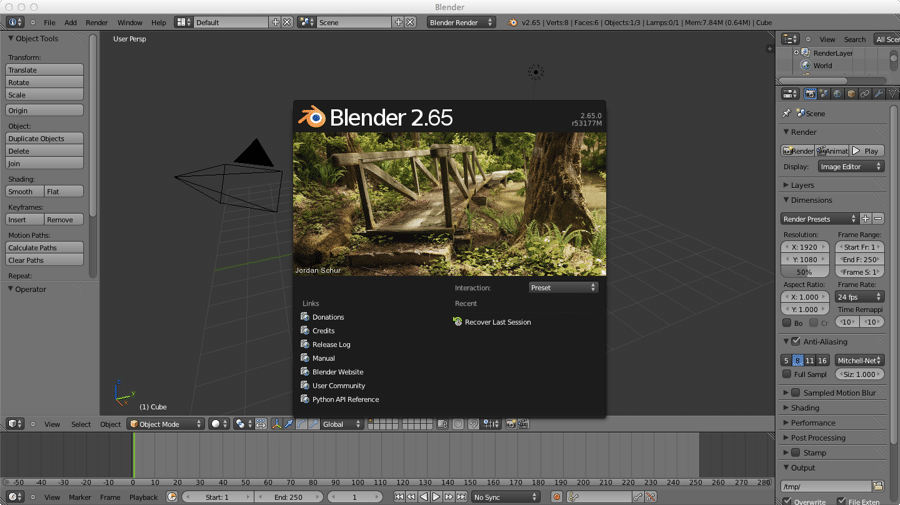Jump to the timeline's first frame
The height and width of the screenshot is (505, 900).
(399, 497)
